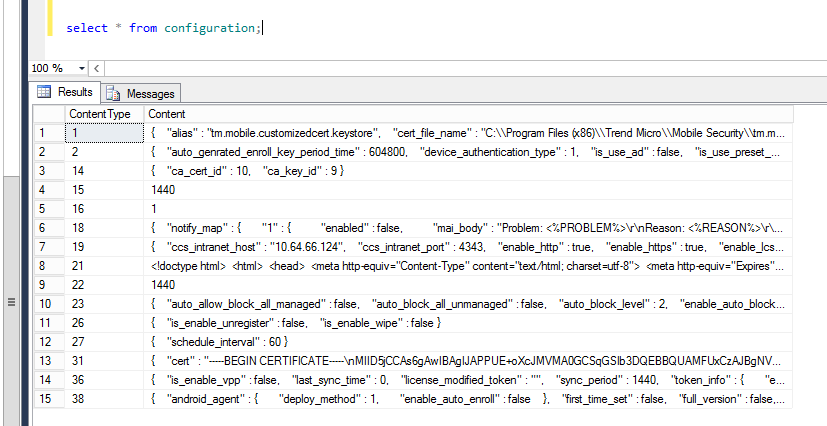Screen dimensions: 827x426
Task: Select ContentType cell with value 38
Action: tap(104, 399)
